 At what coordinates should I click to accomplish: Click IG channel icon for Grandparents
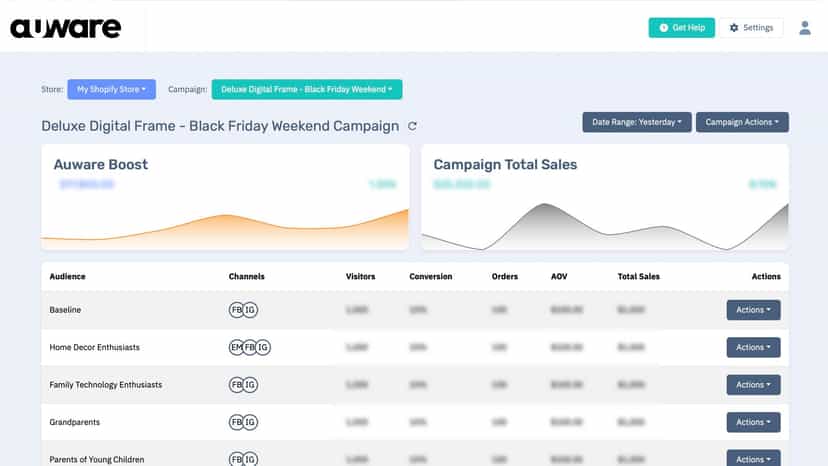(x=250, y=422)
